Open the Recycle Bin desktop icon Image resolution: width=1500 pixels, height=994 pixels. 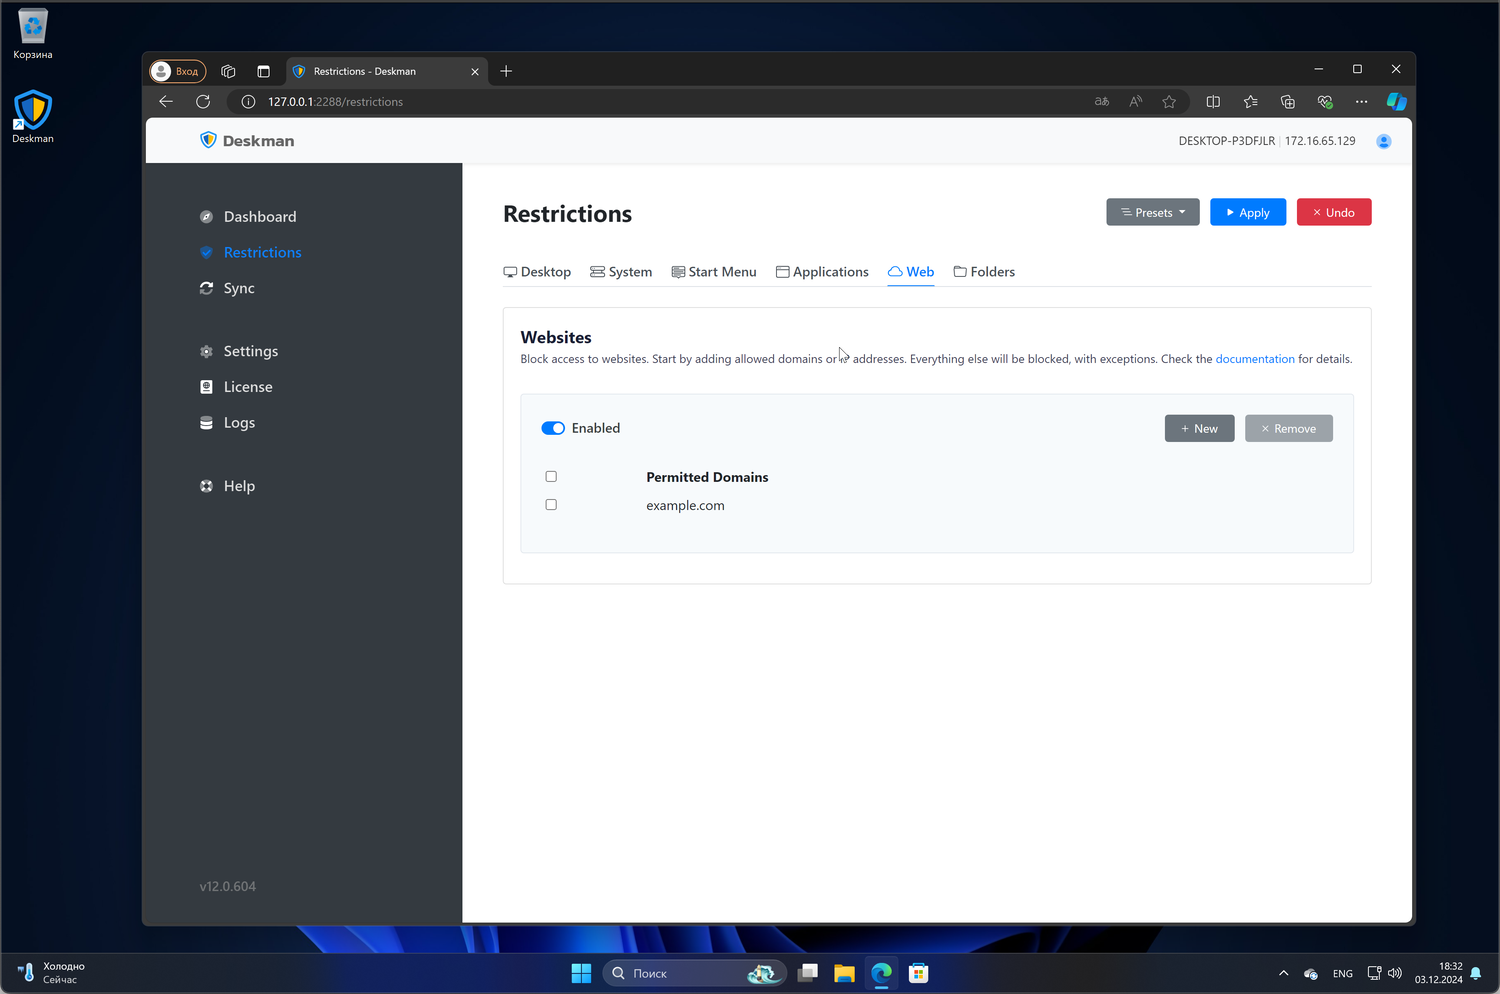pos(33,34)
